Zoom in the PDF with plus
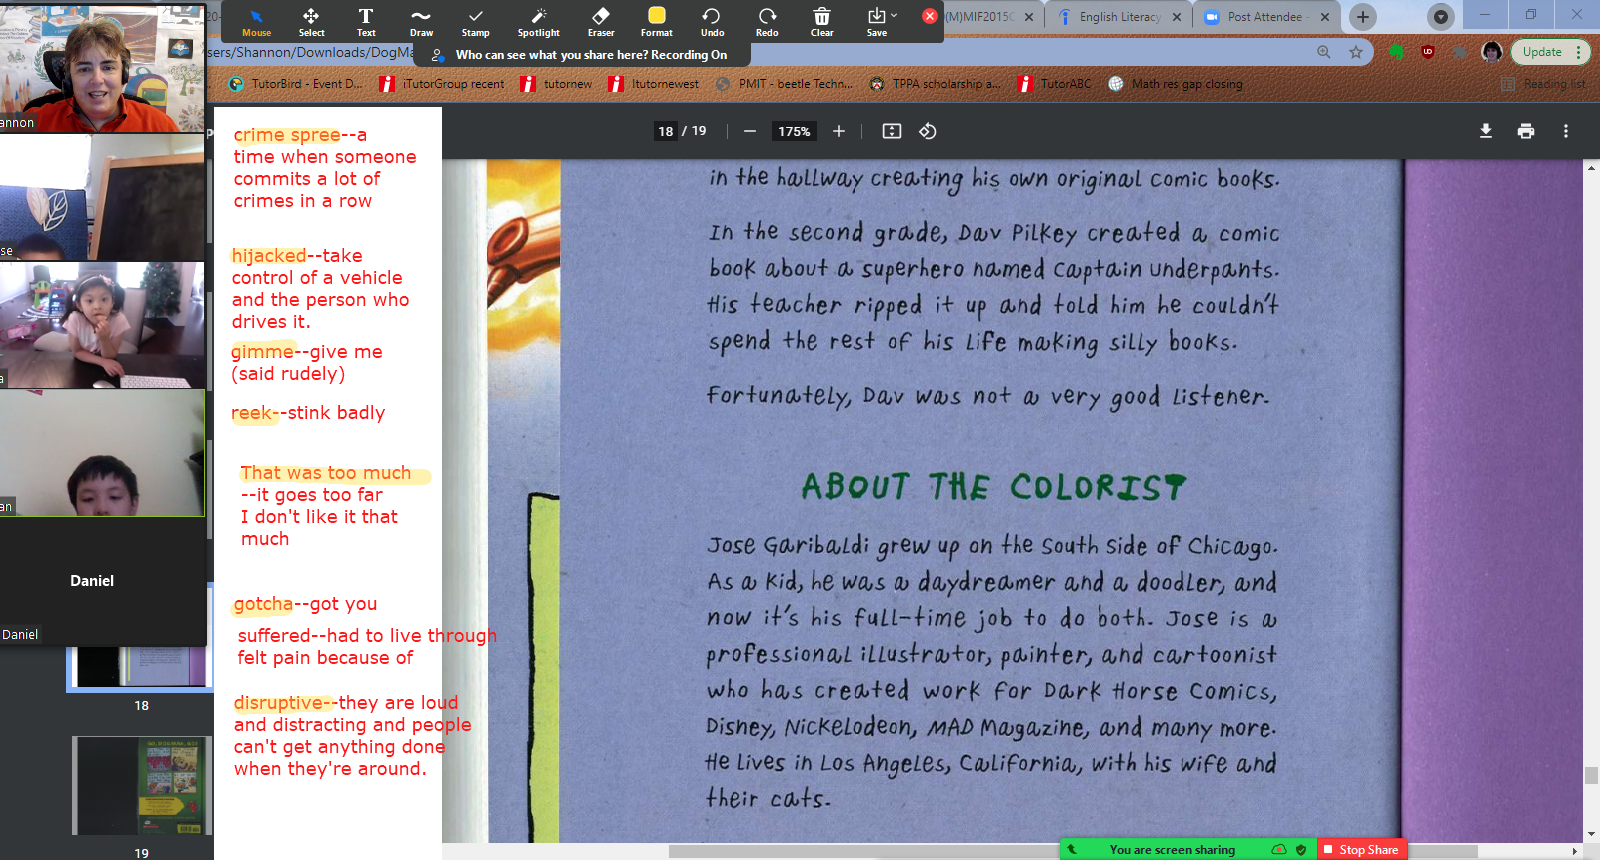 point(839,131)
